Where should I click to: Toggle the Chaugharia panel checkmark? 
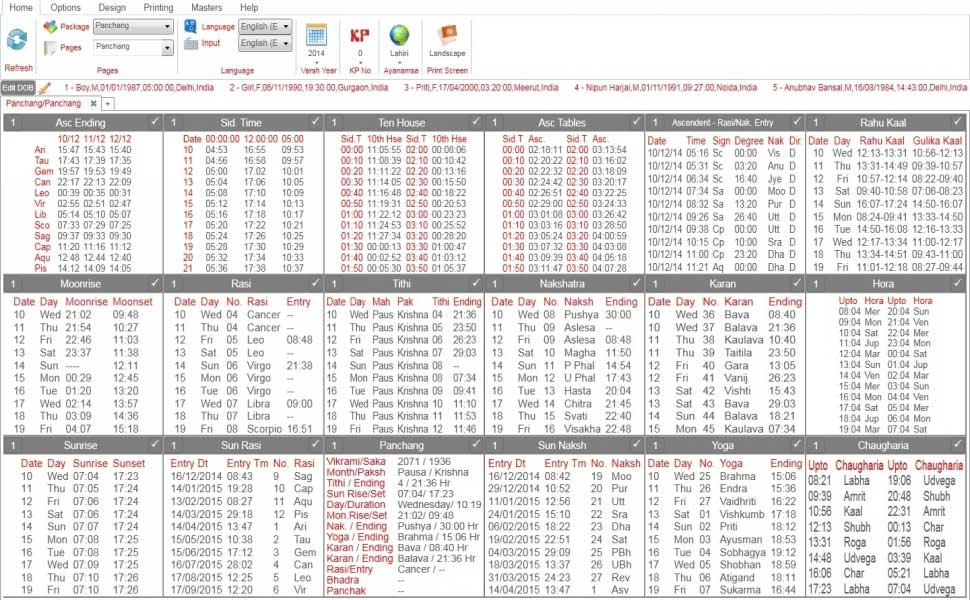(x=958, y=445)
